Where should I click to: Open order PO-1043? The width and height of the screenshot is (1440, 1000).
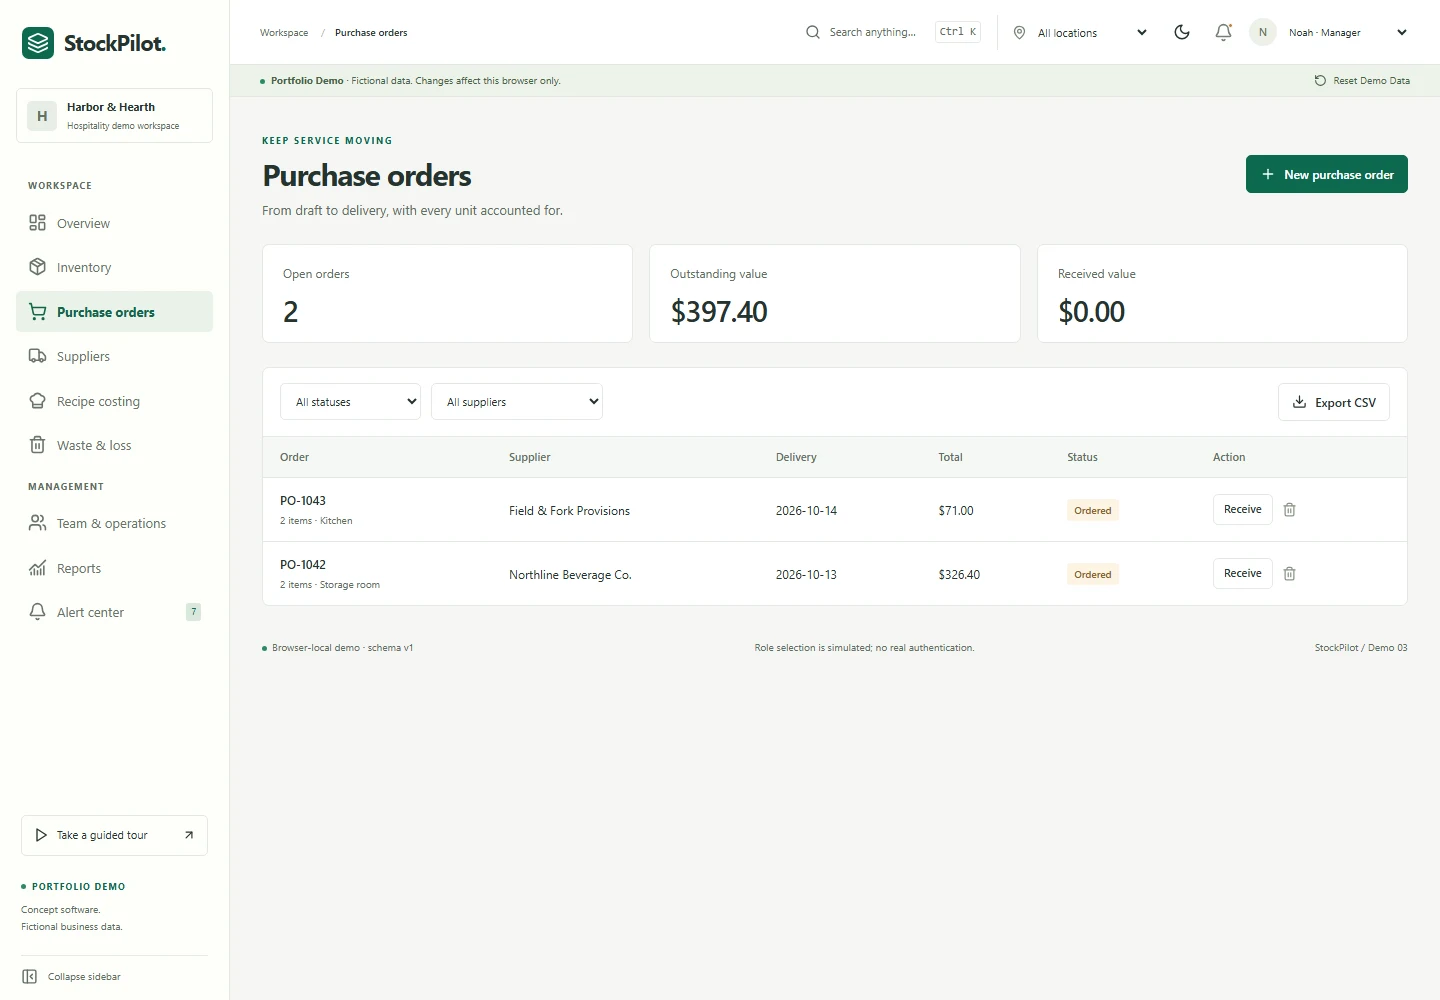pos(303,501)
